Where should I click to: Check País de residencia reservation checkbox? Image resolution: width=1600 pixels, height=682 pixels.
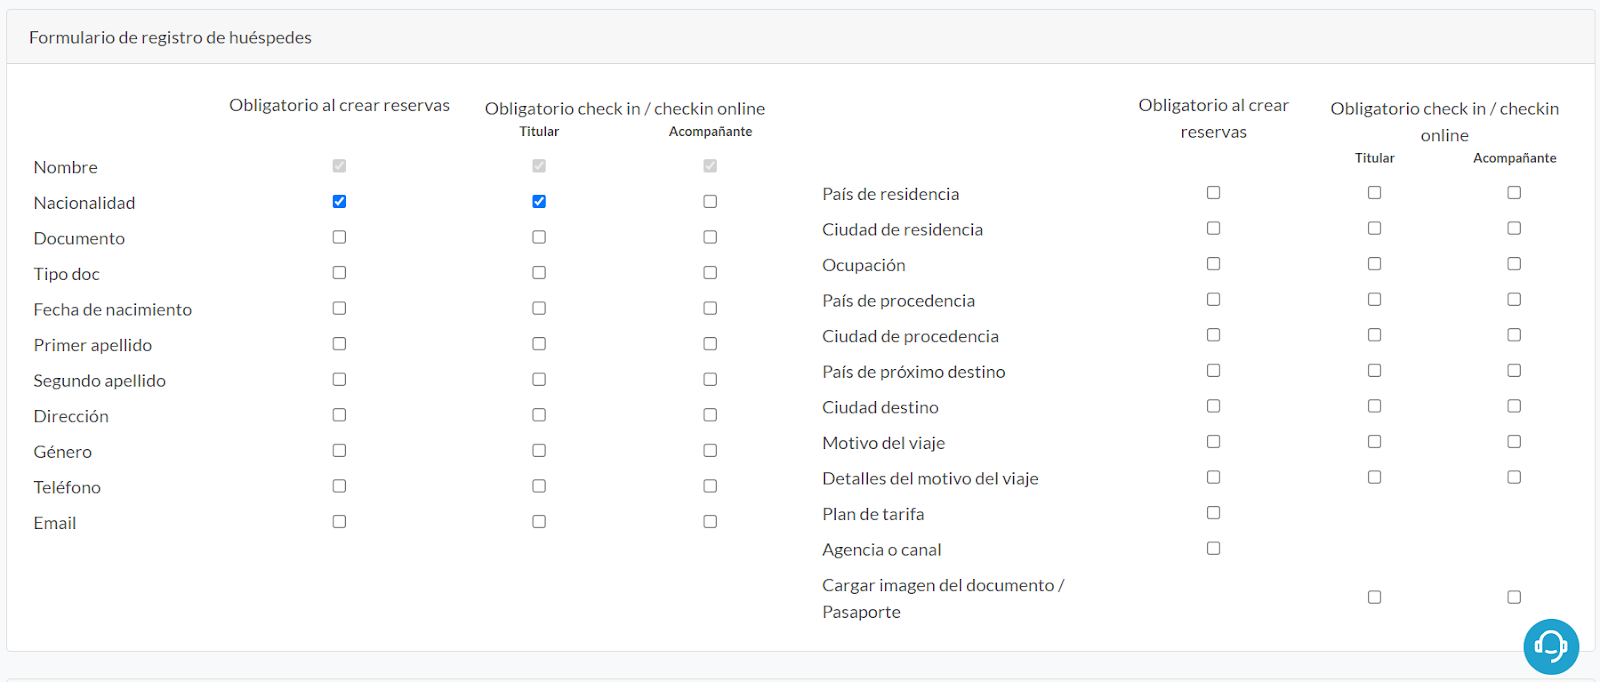click(1213, 192)
